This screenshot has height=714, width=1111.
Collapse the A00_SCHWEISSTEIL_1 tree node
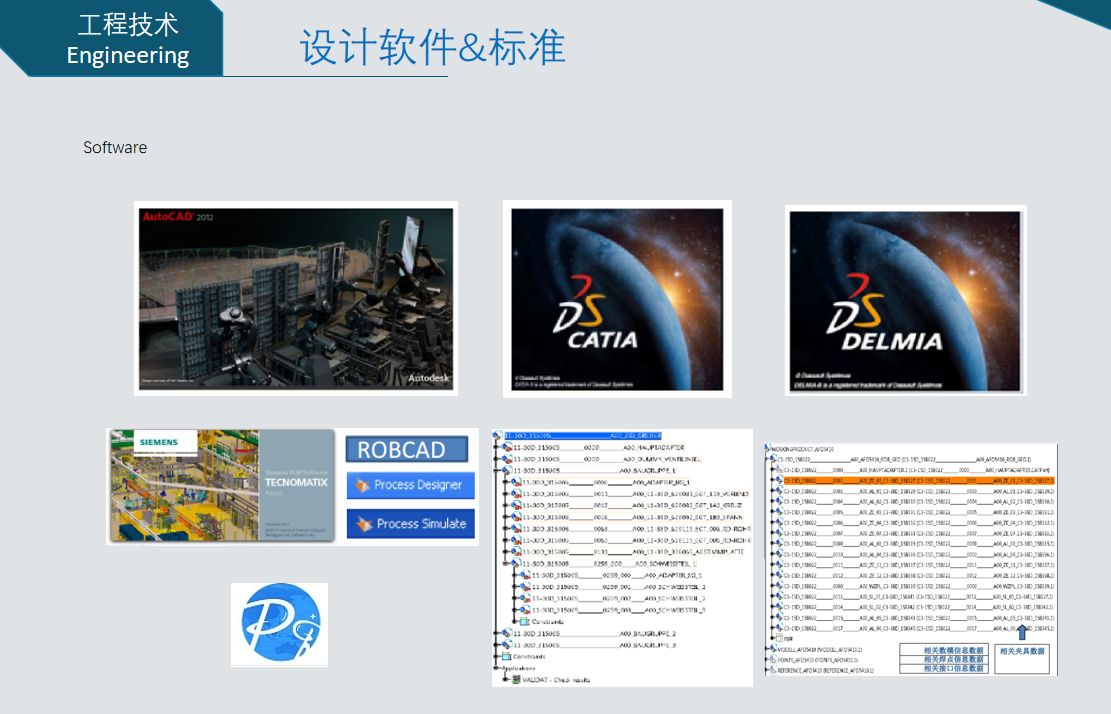tap(507, 564)
